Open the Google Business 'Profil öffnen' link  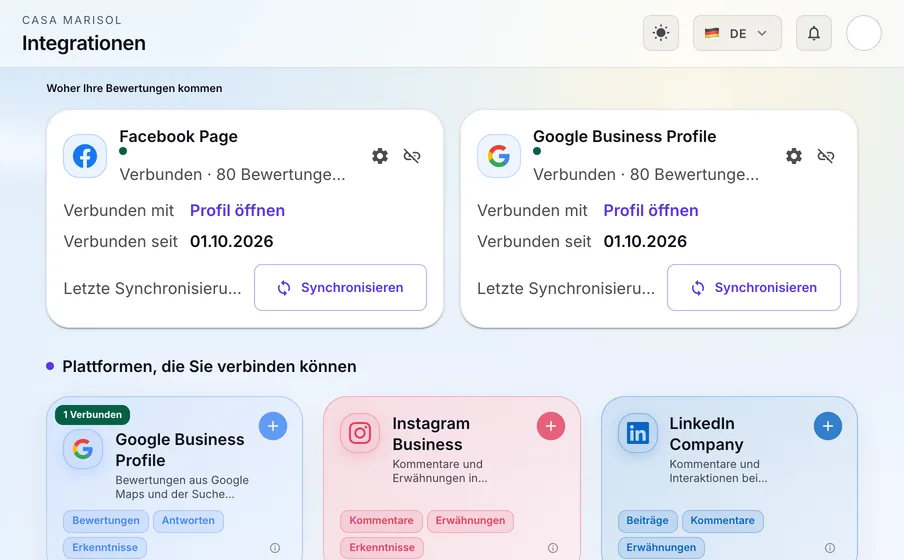point(651,211)
